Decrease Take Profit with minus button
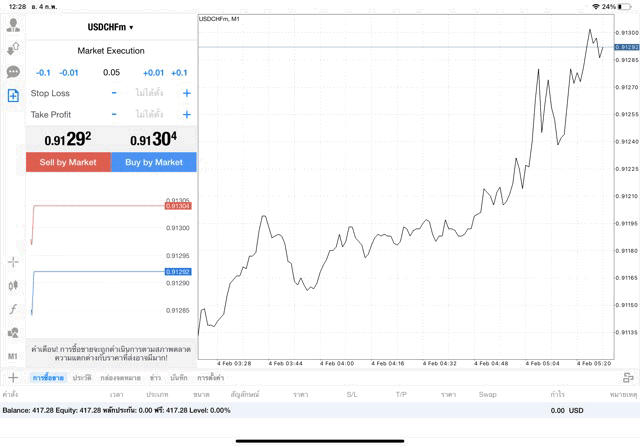This screenshot has height=447, width=640. pyautogui.click(x=114, y=115)
